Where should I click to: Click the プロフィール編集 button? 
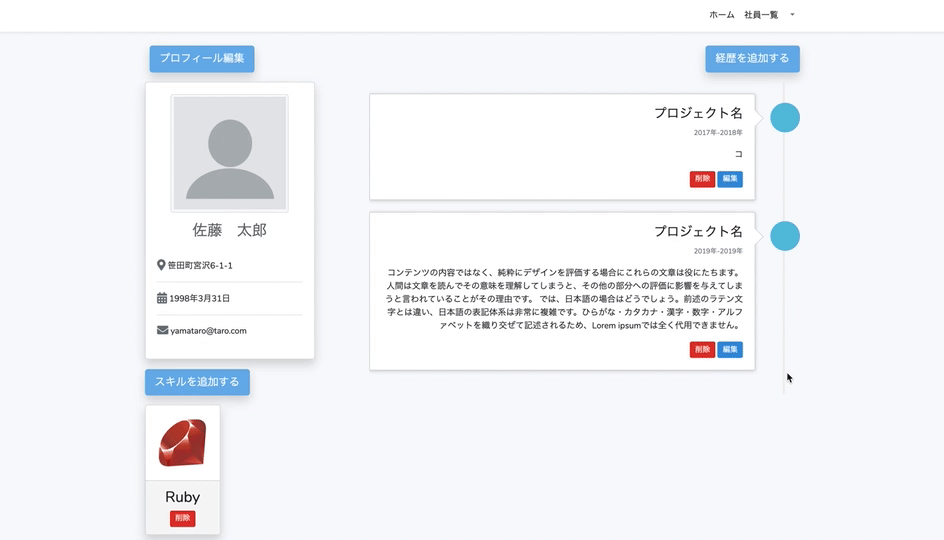[x=202, y=59]
